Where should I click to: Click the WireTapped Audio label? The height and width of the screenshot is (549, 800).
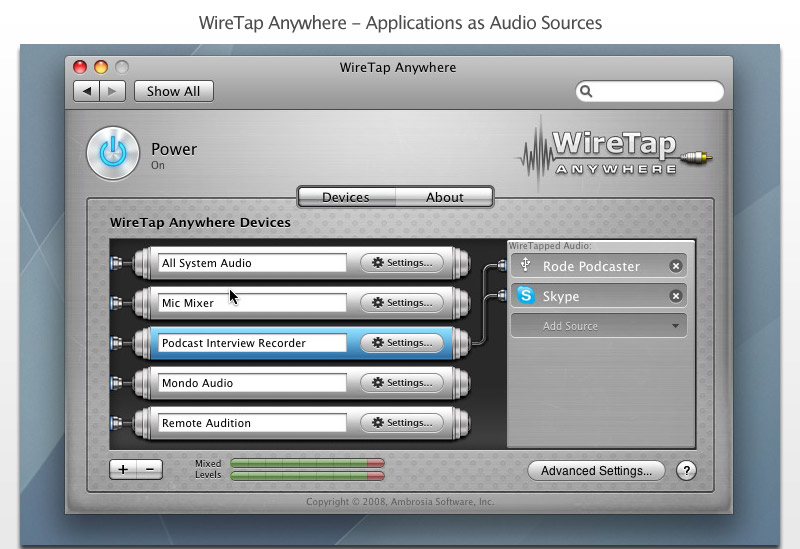(550, 245)
